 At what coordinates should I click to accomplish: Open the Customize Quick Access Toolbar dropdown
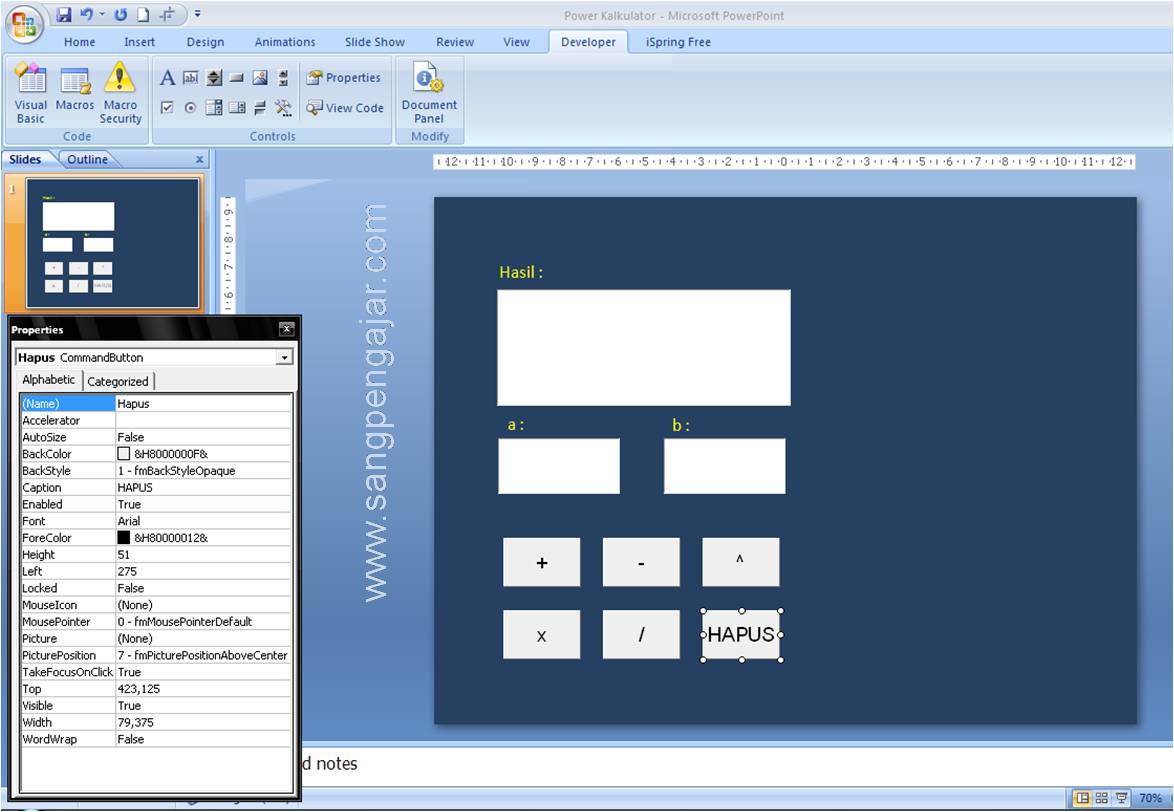point(198,11)
